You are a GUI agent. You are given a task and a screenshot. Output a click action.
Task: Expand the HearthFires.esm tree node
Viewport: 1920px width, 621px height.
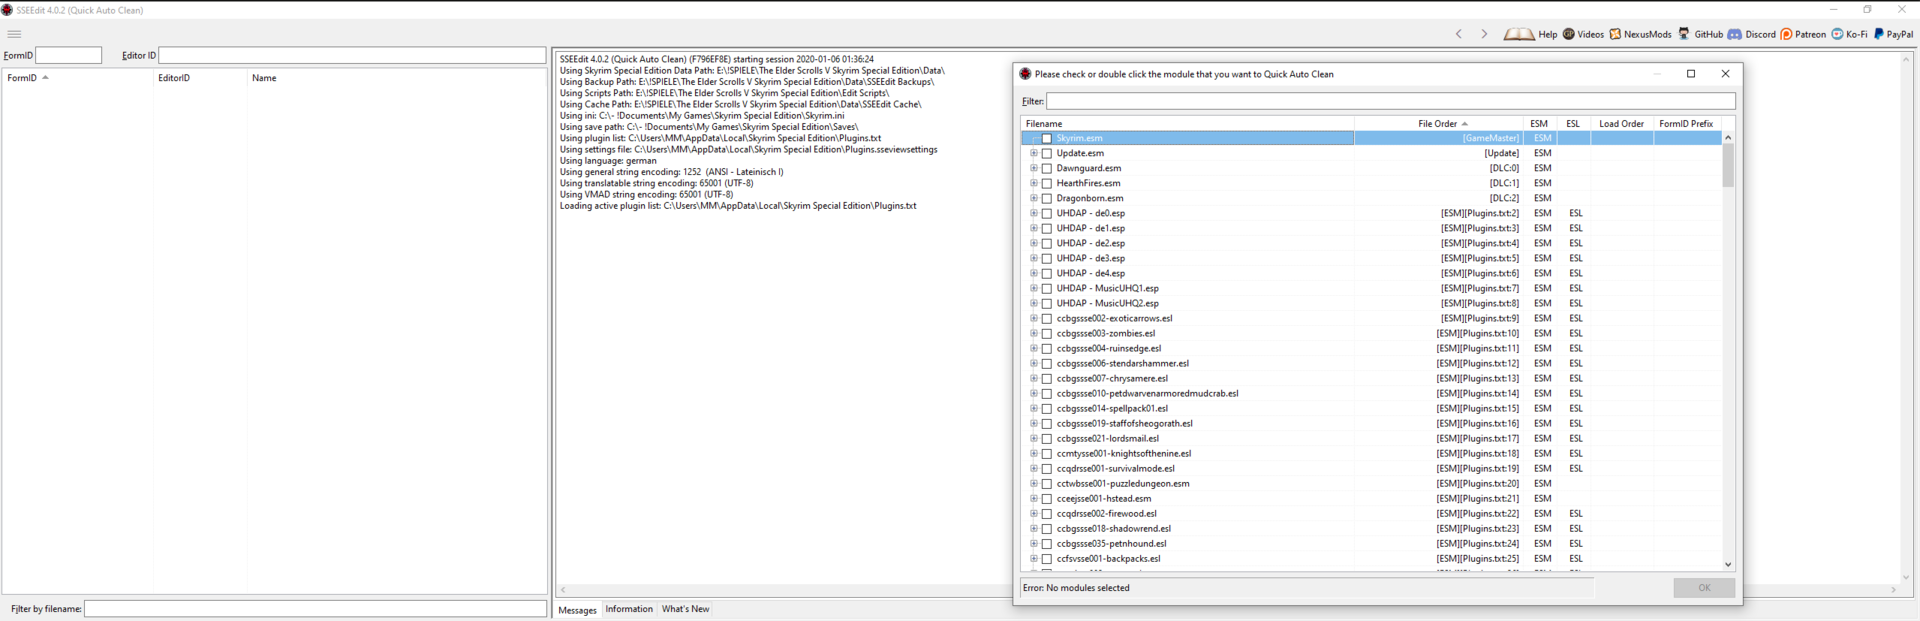coord(1034,183)
